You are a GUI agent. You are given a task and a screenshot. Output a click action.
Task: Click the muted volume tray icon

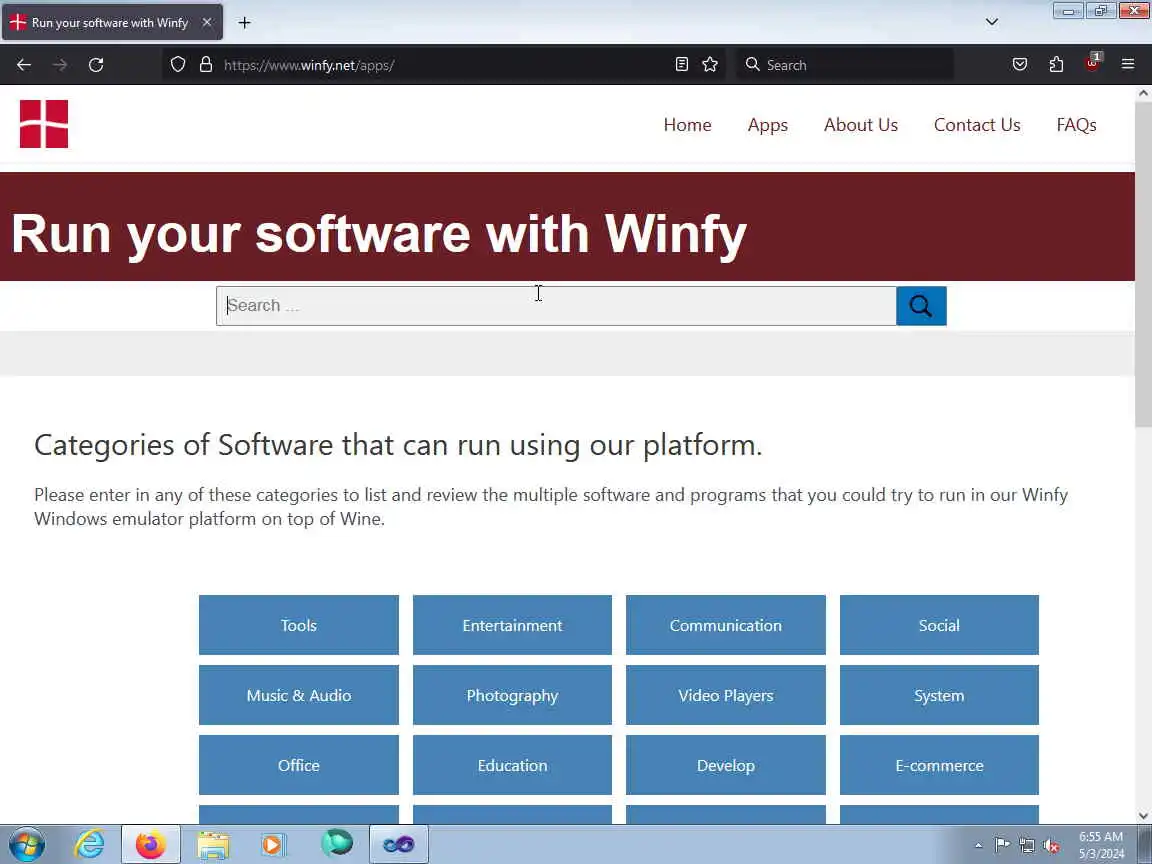pyautogui.click(x=1051, y=846)
